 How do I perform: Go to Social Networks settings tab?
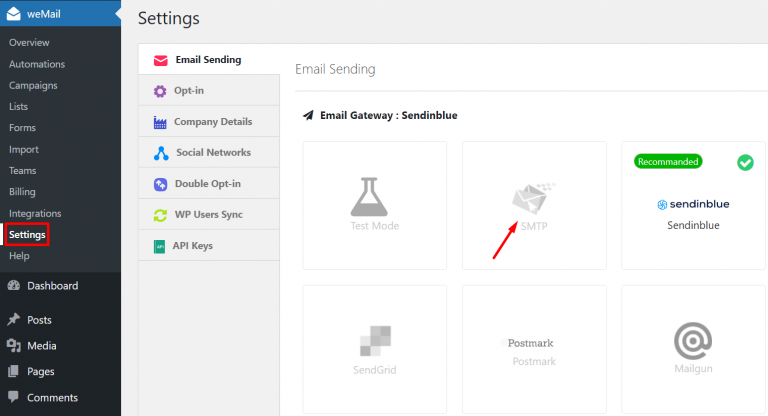point(212,153)
